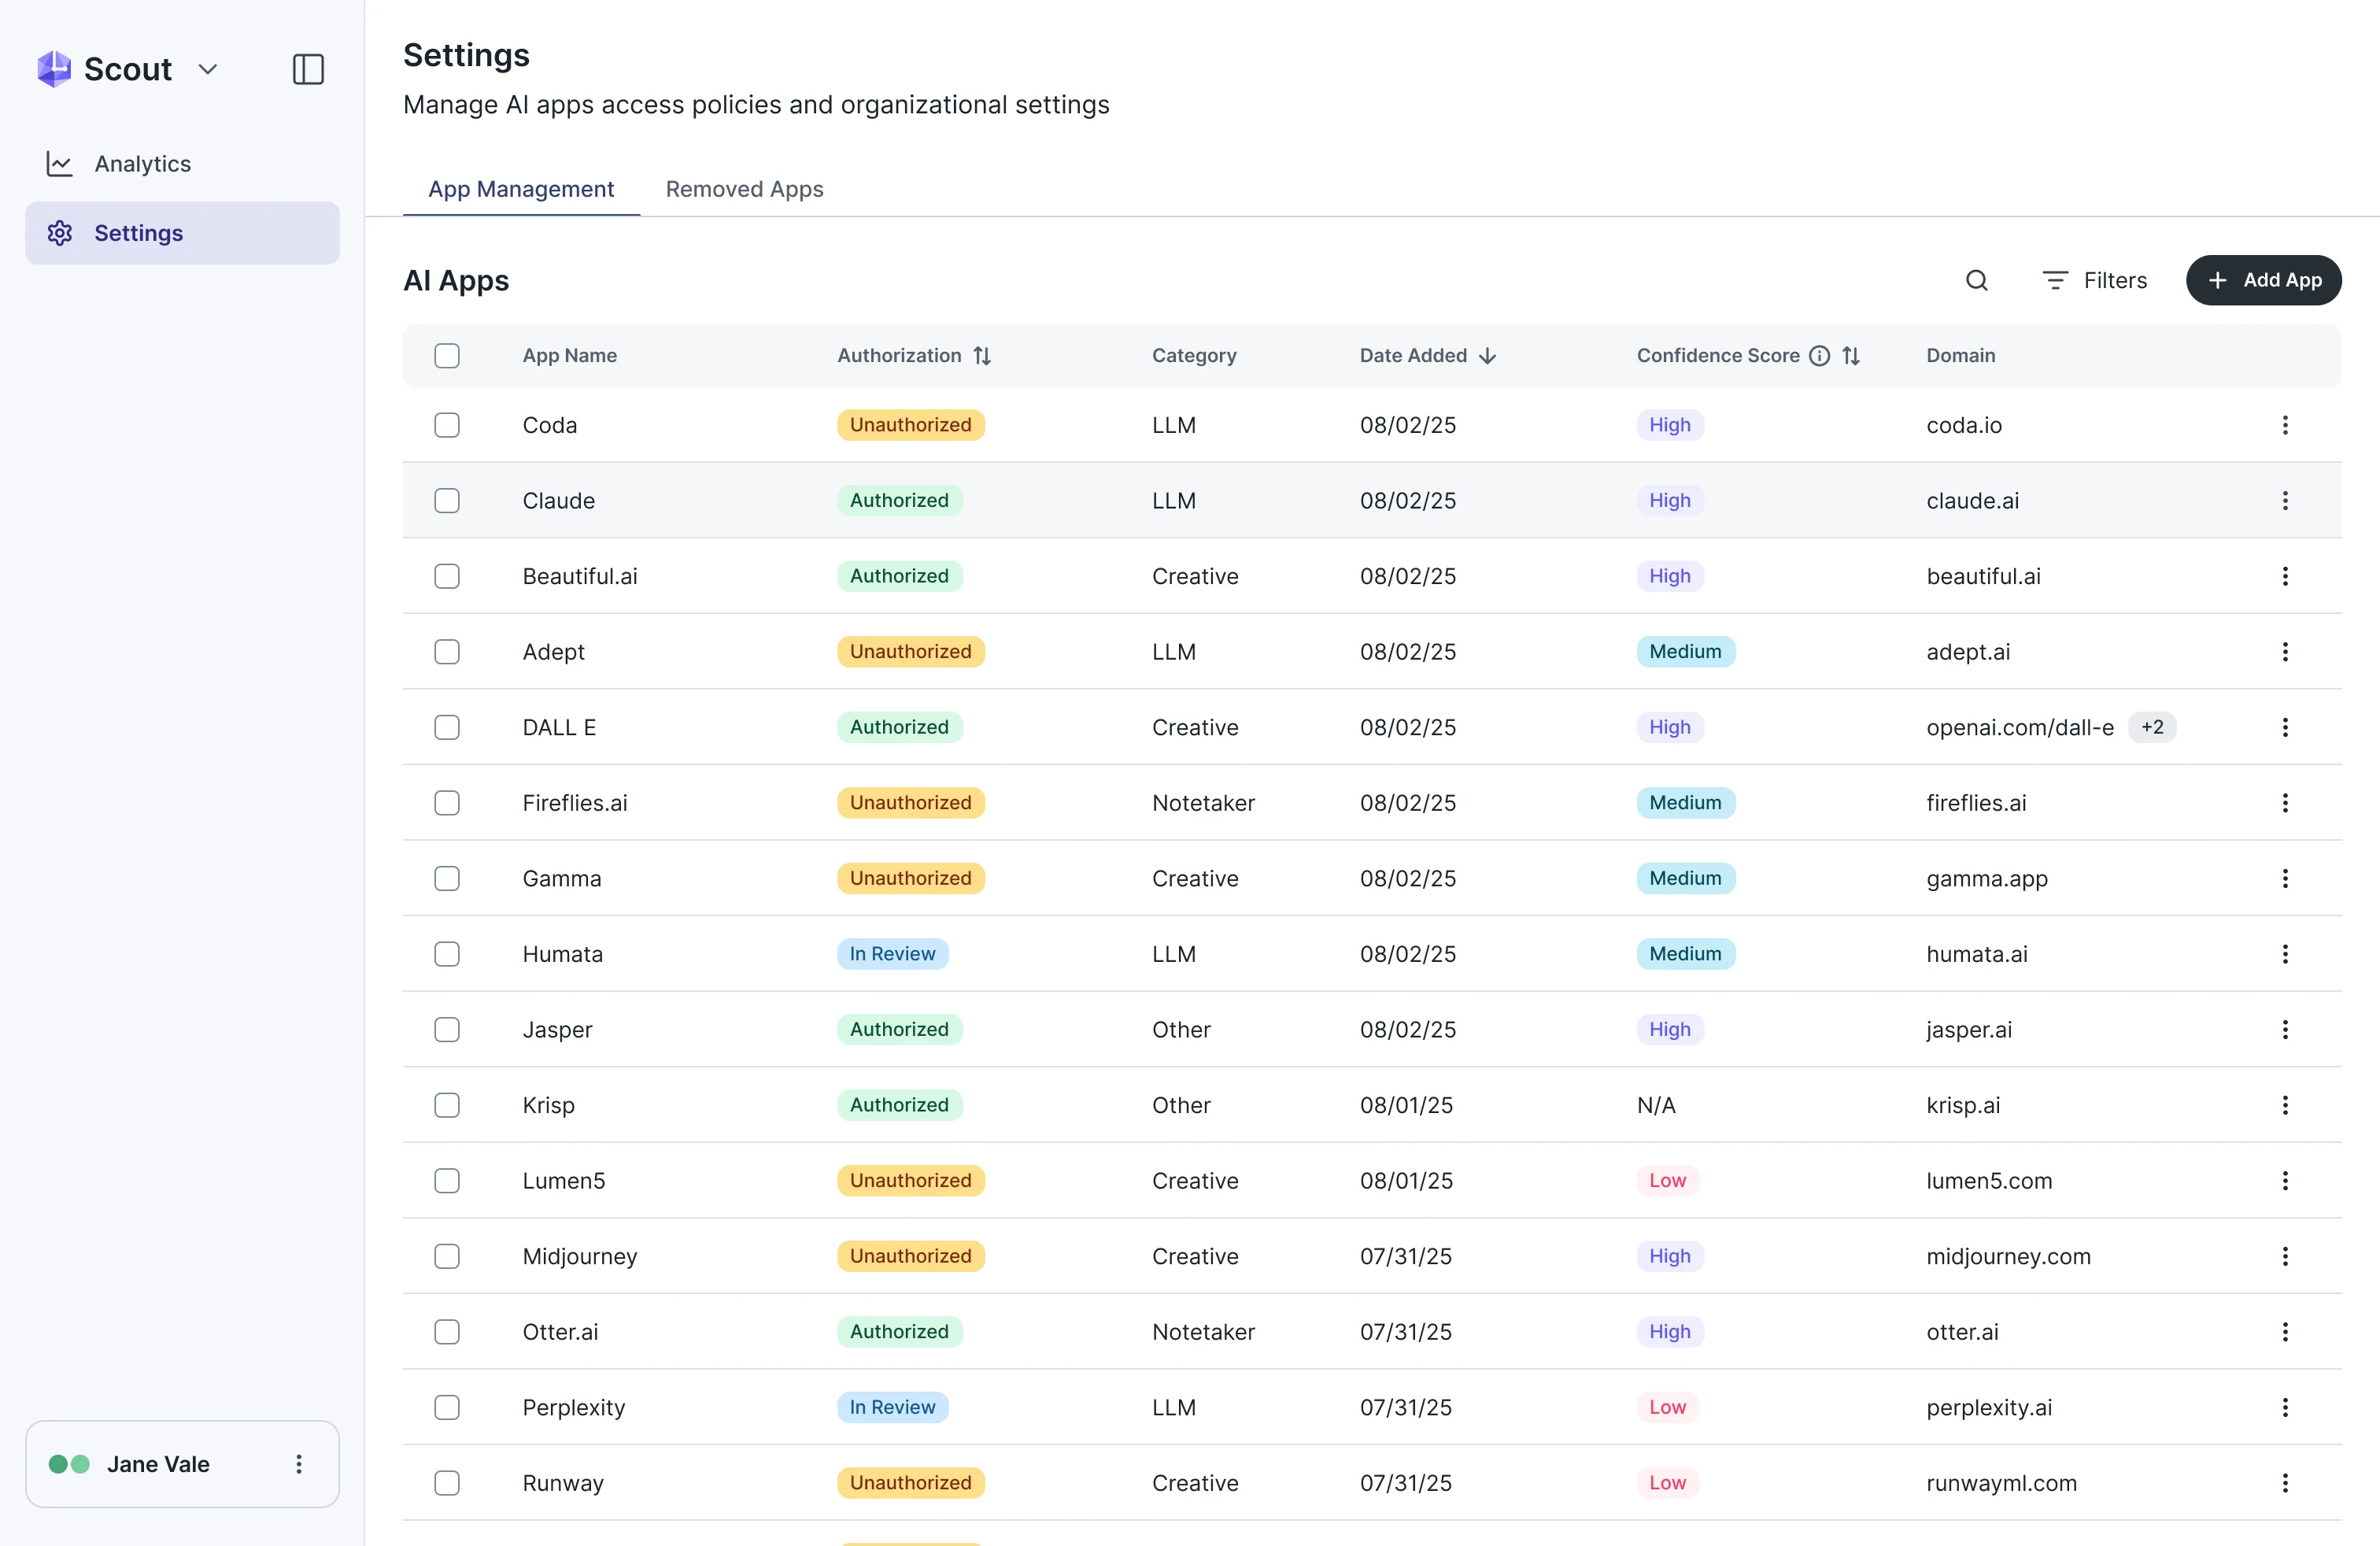The width and height of the screenshot is (2380, 1546).
Task: Open Jane Vale user menu dots
Action: click(x=298, y=1464)
